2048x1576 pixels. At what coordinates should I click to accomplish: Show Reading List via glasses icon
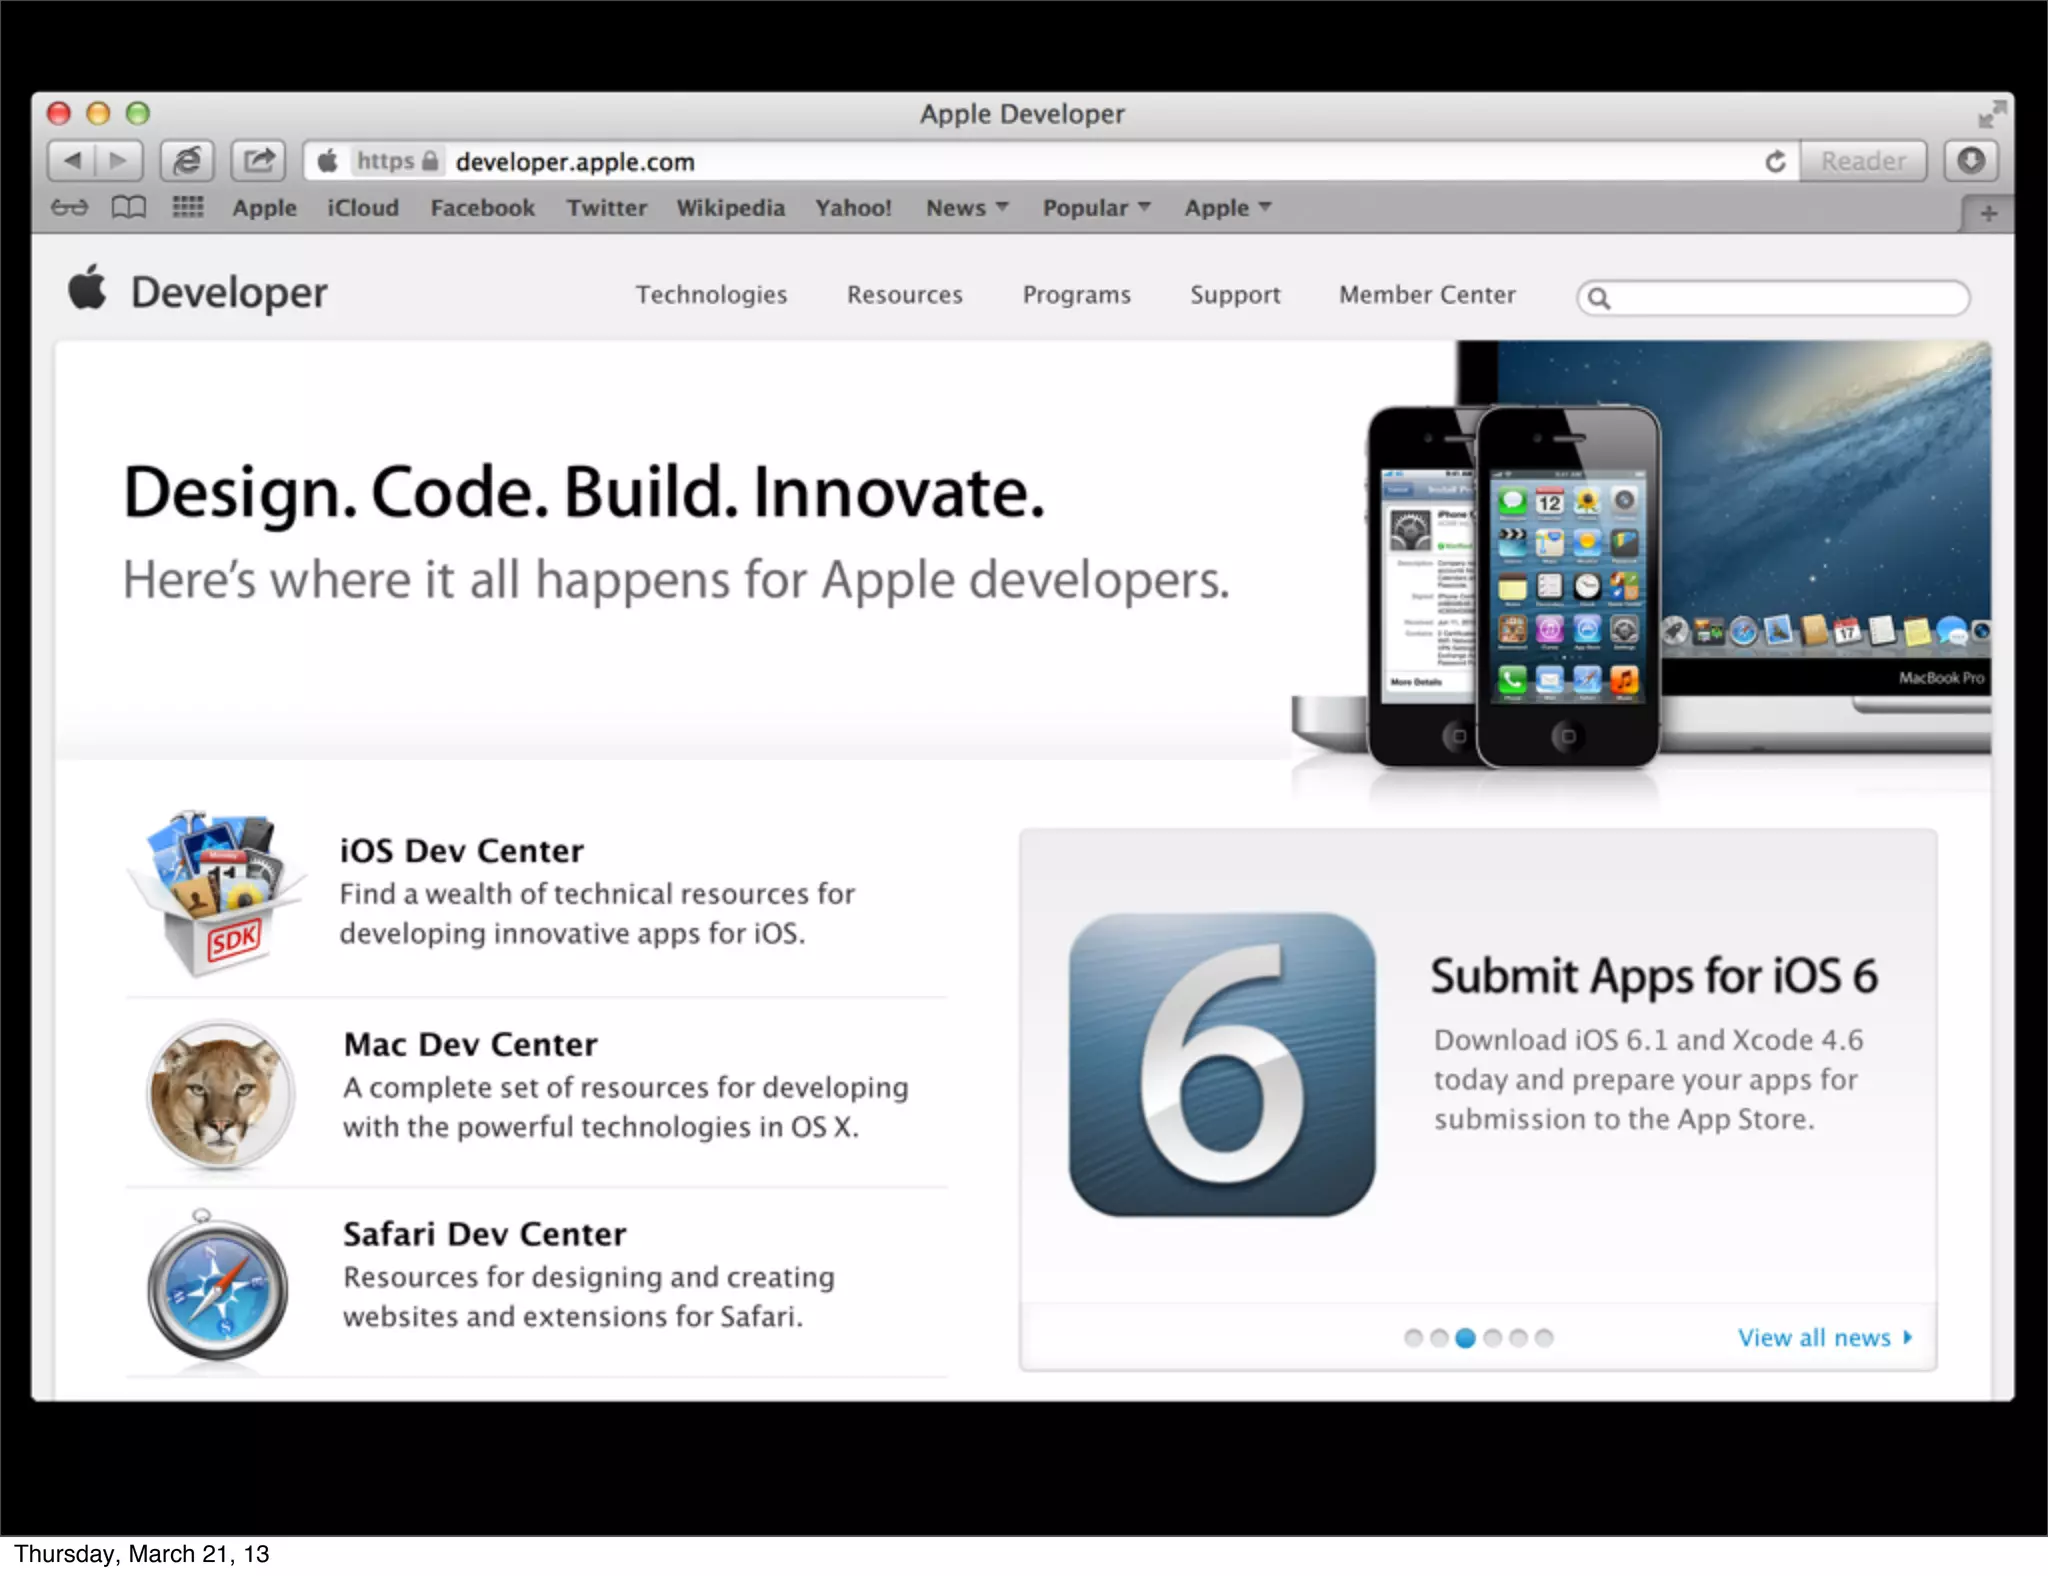[x=70, y=208]
